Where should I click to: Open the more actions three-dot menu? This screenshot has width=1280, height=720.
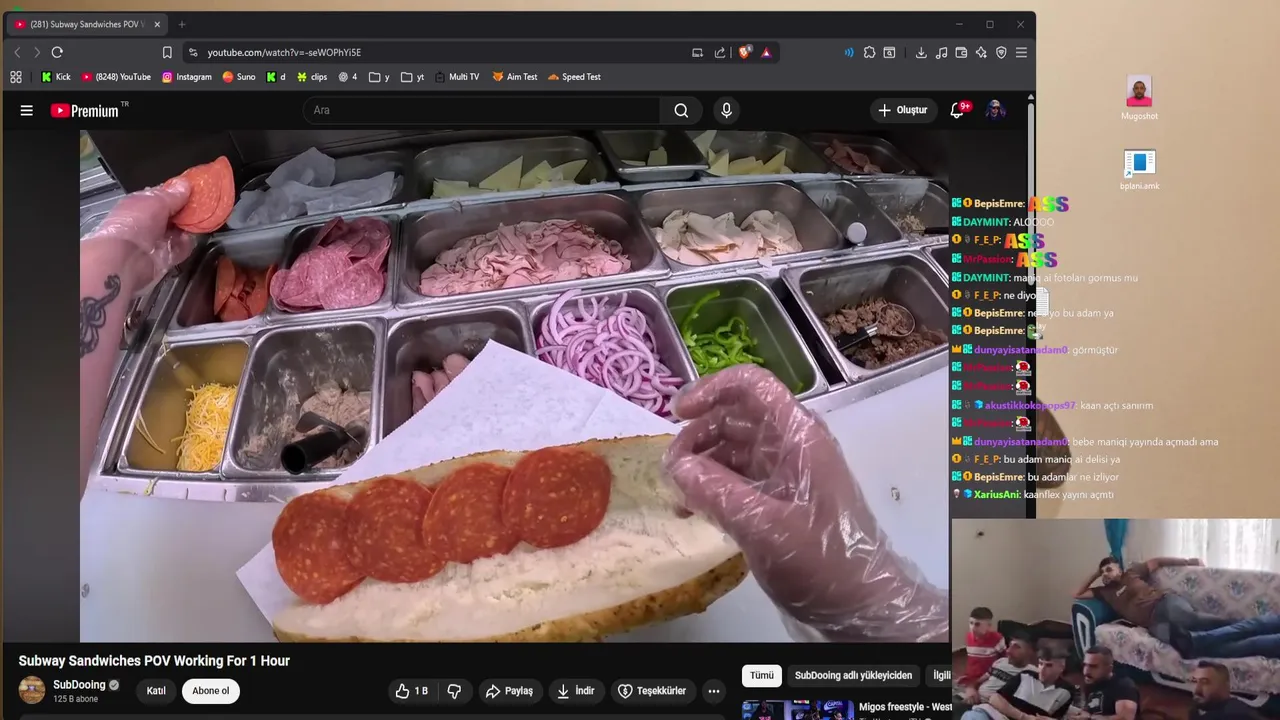[x=713, y=691]
